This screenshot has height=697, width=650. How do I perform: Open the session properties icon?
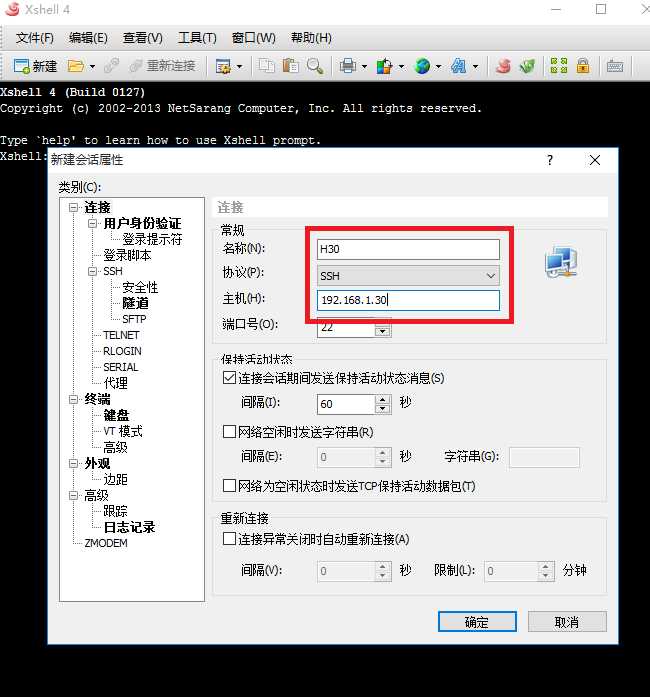tap(223, 66)
